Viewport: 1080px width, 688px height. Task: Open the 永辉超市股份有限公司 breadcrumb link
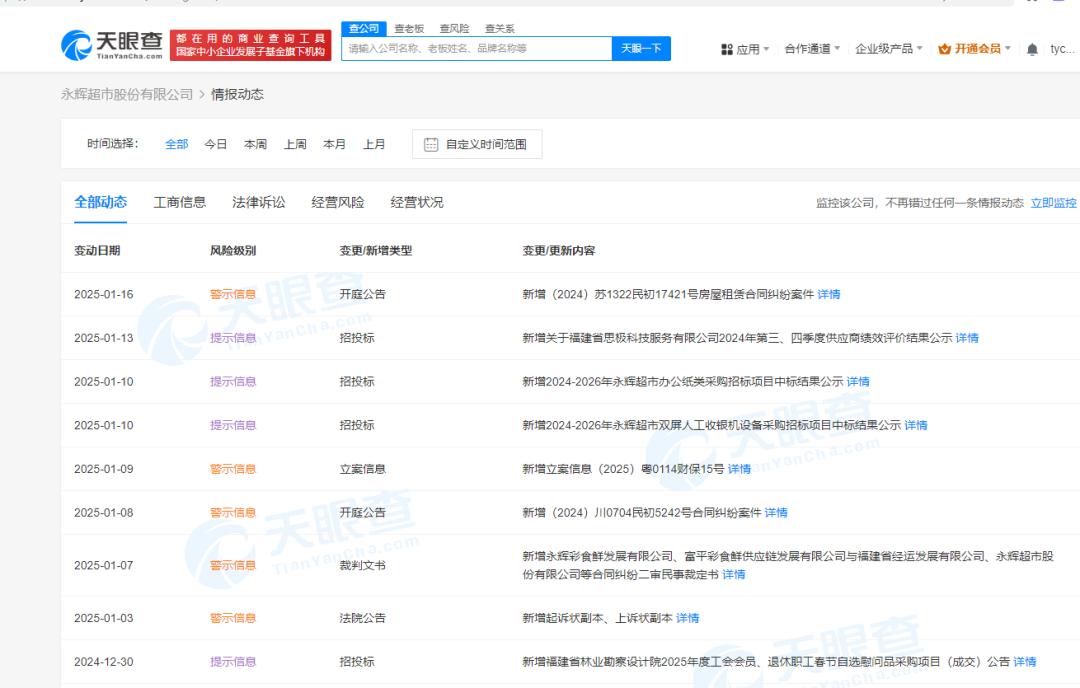click(127, 94)
